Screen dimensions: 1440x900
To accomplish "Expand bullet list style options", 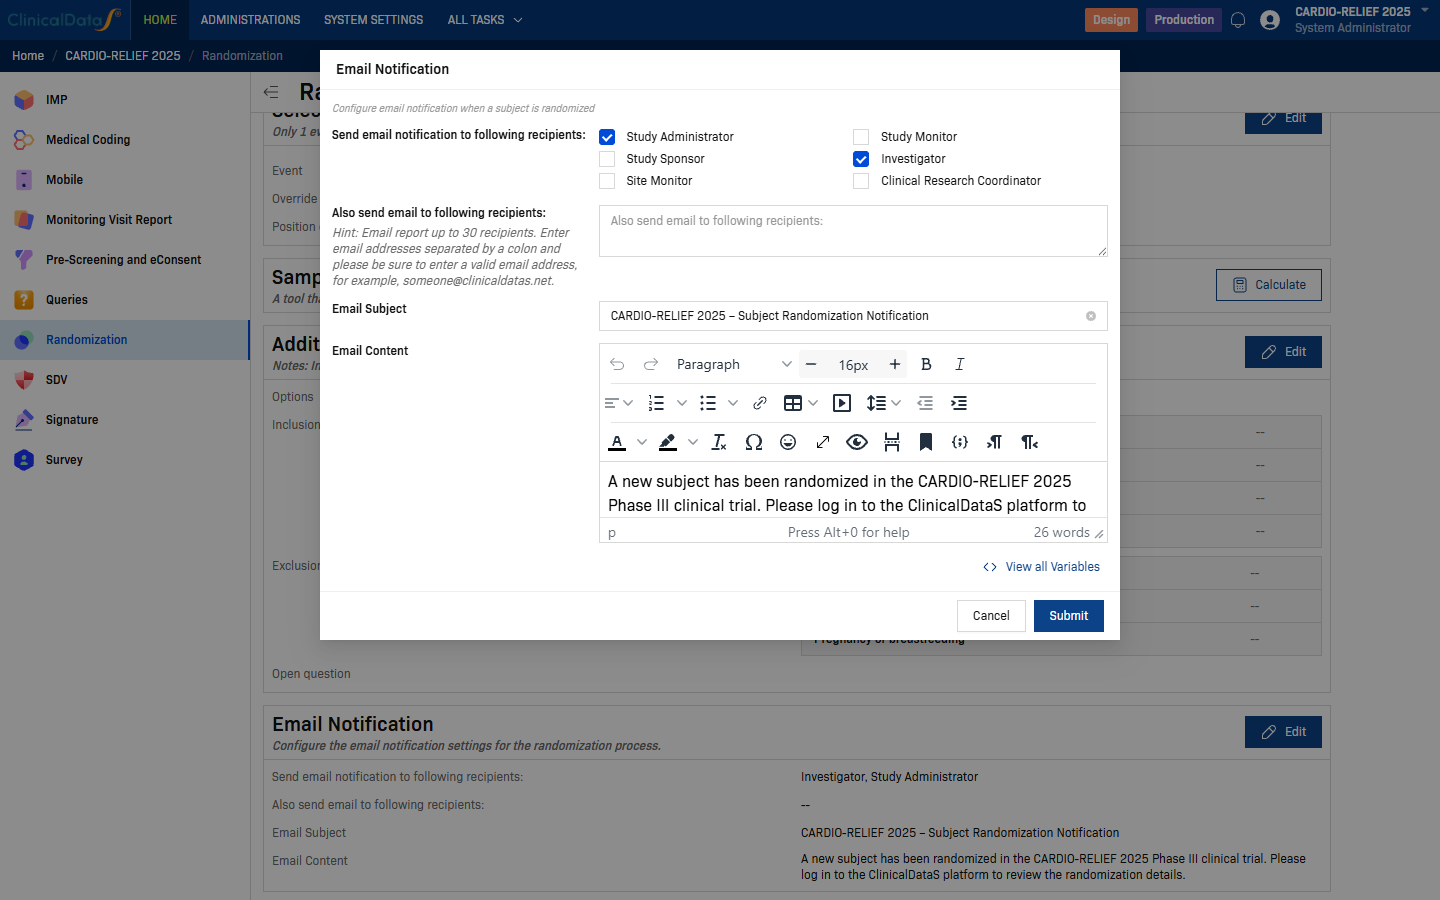I will click(x=733, y=403).
